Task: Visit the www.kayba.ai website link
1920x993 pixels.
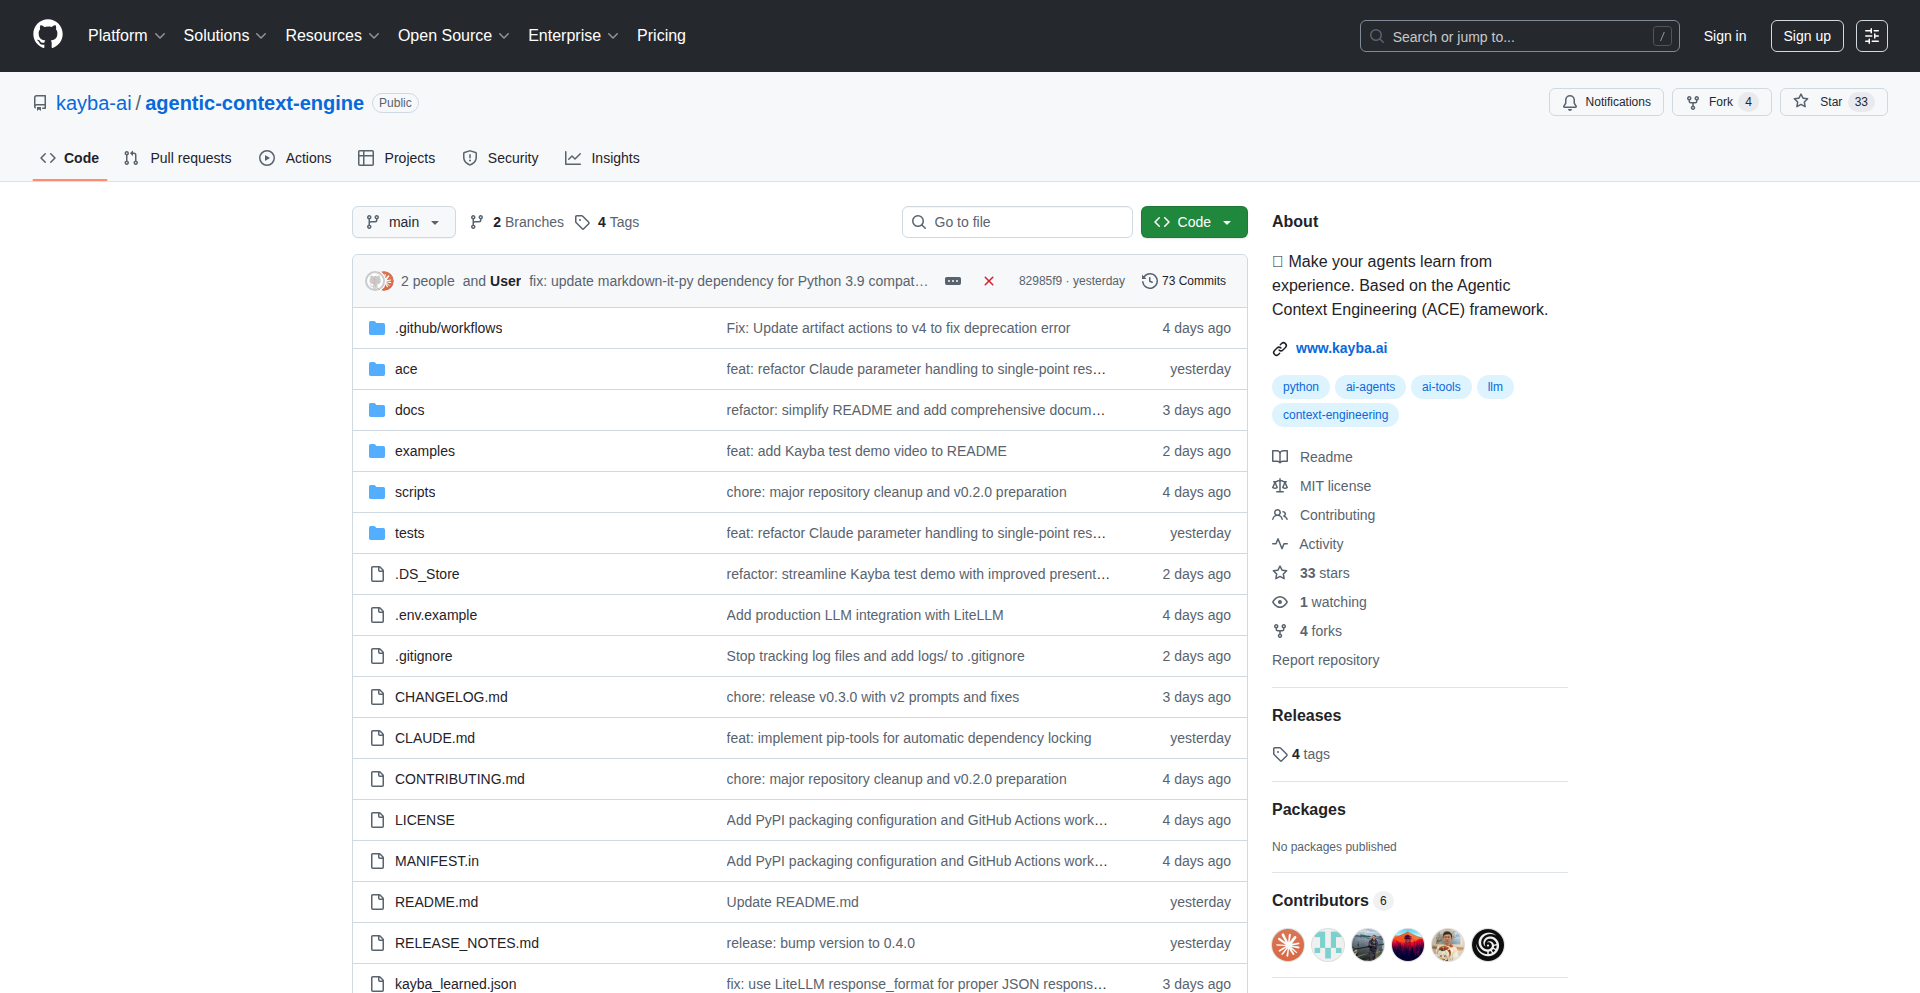Action: point(1341,348)
